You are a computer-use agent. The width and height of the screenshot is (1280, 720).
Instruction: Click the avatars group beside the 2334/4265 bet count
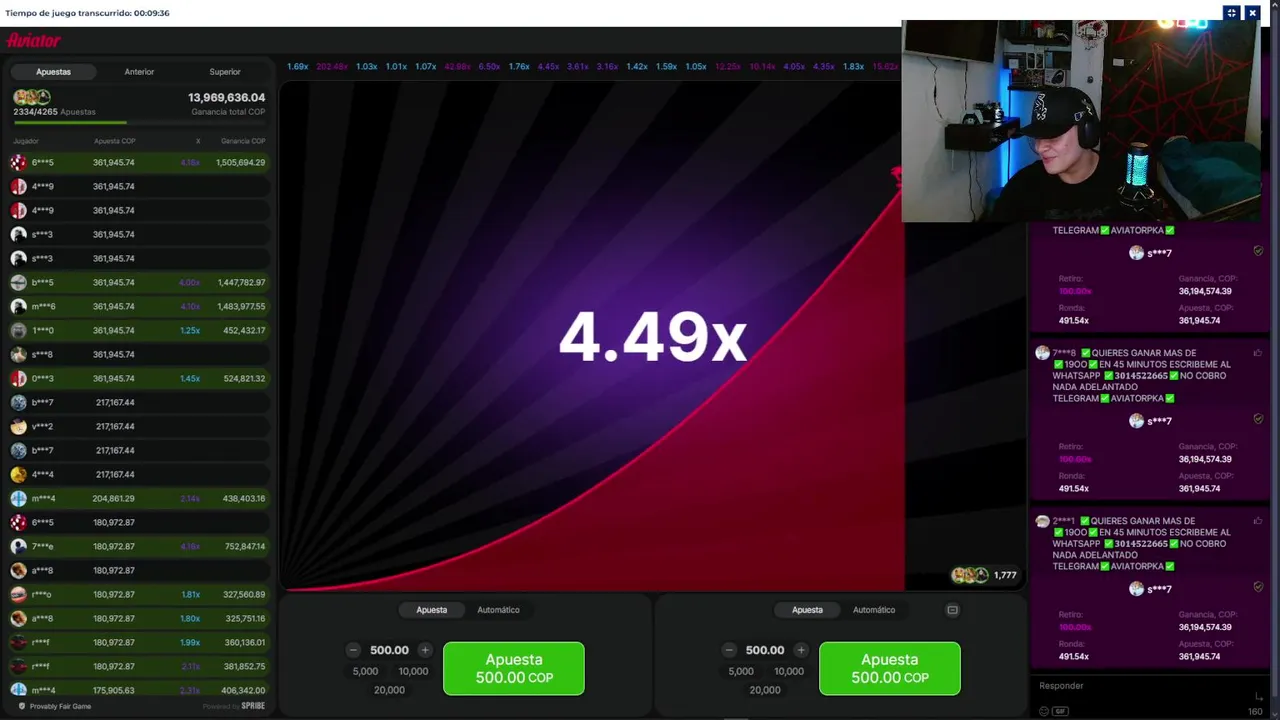[x=31, y=97]
